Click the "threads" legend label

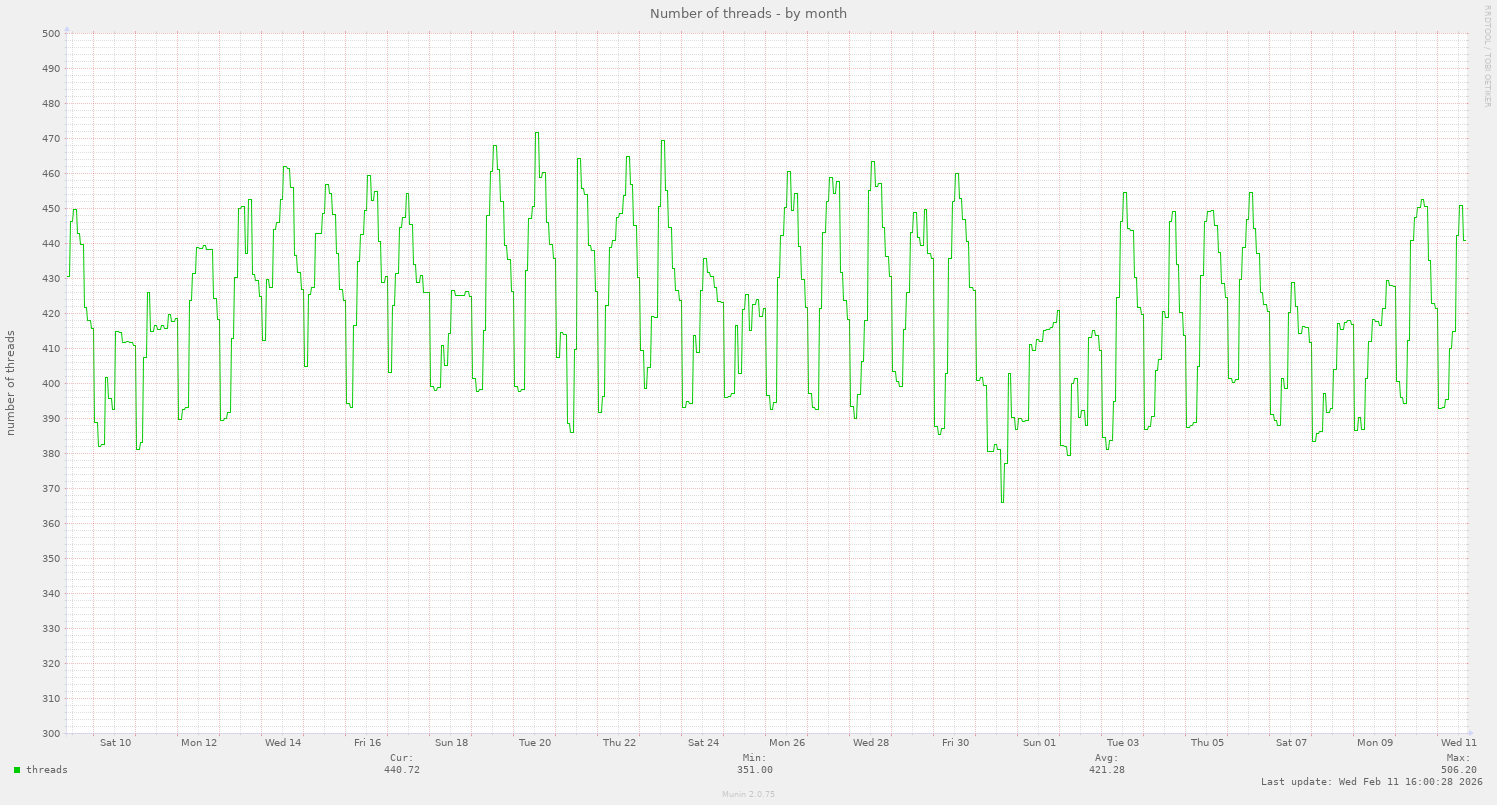(47, 770)
